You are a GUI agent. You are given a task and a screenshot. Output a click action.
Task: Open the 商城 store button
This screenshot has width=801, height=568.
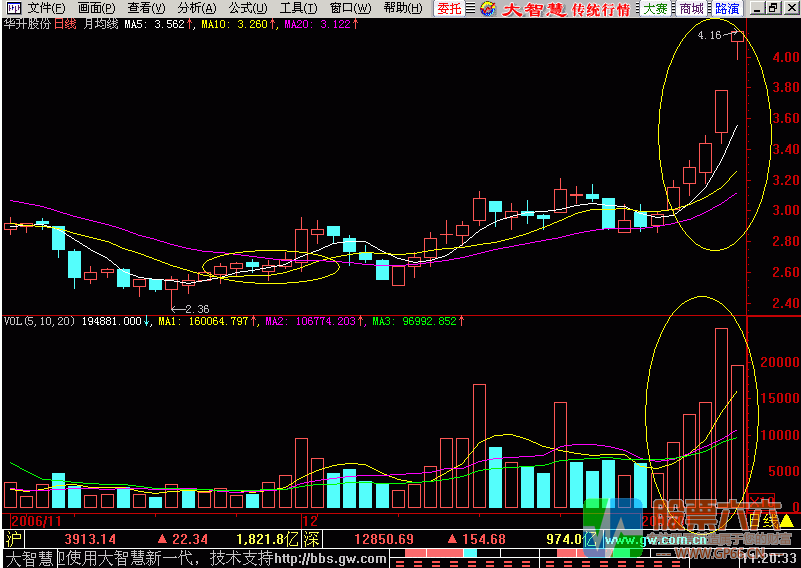point(690,9)
